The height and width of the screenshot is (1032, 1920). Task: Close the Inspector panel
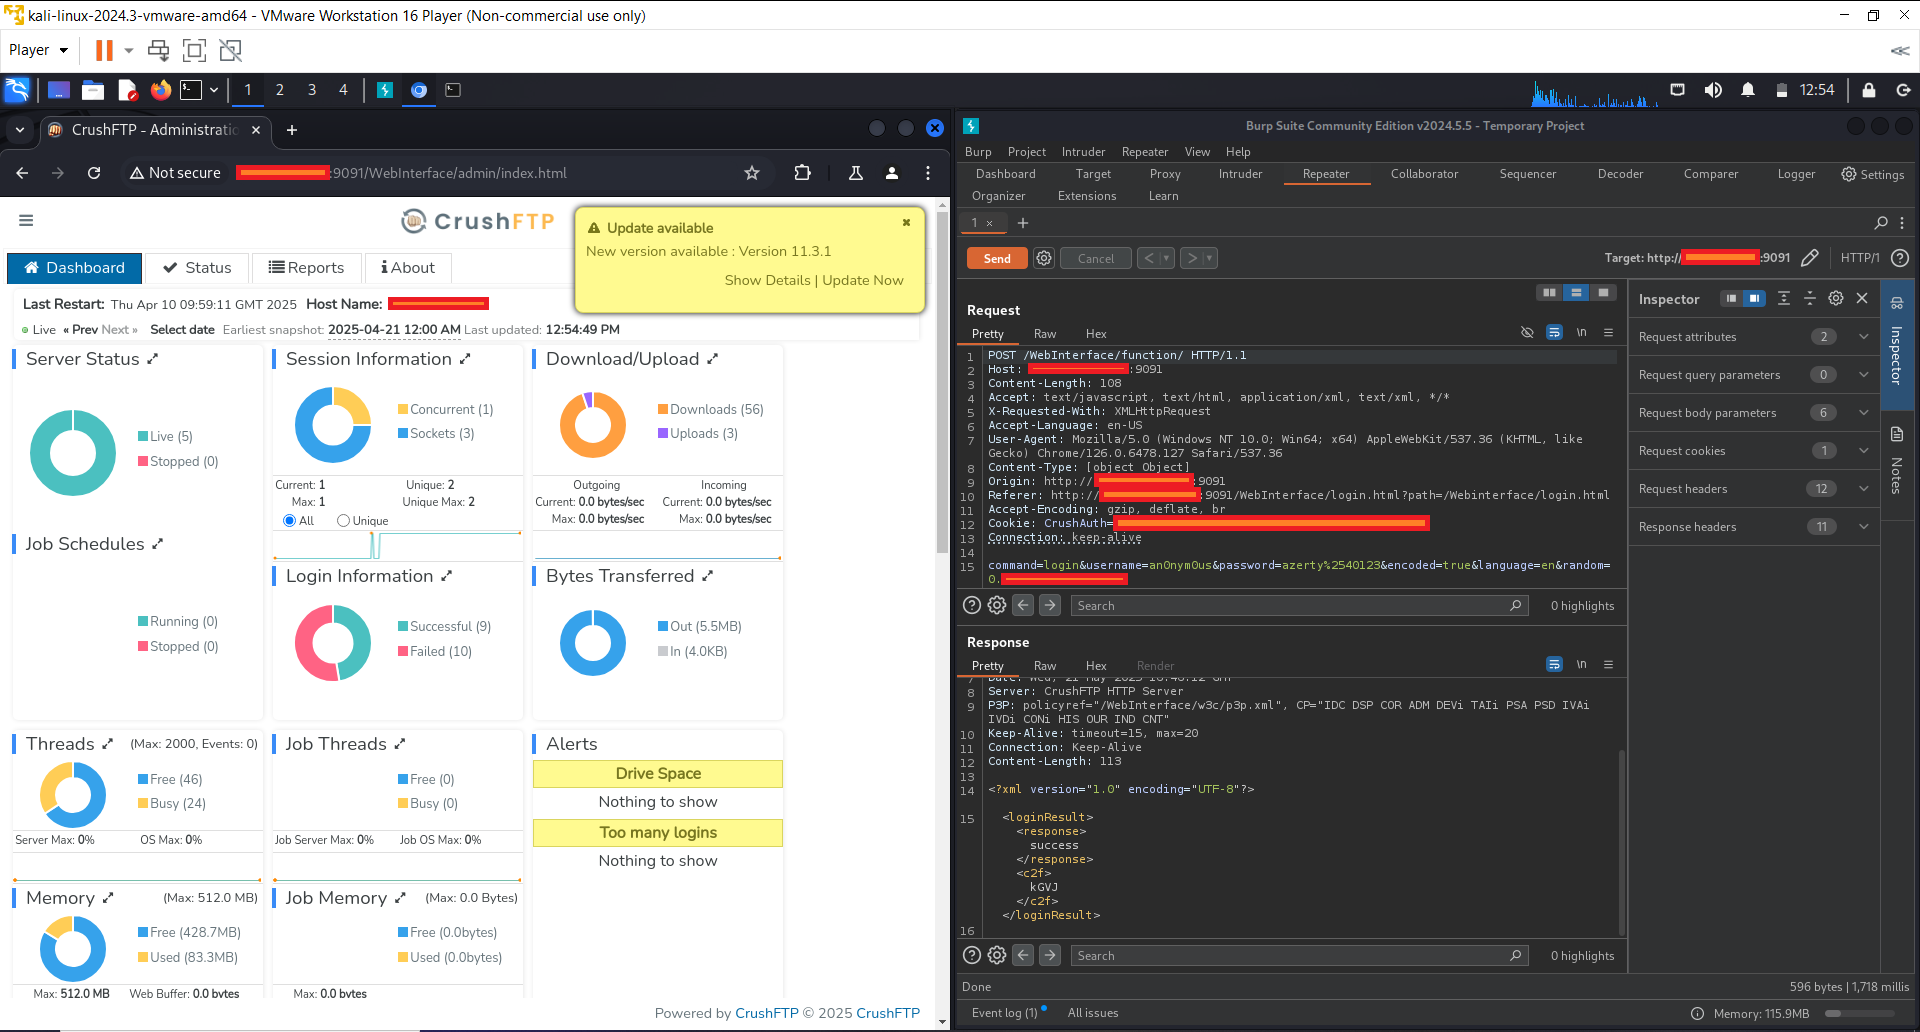tap(1862, 298)
